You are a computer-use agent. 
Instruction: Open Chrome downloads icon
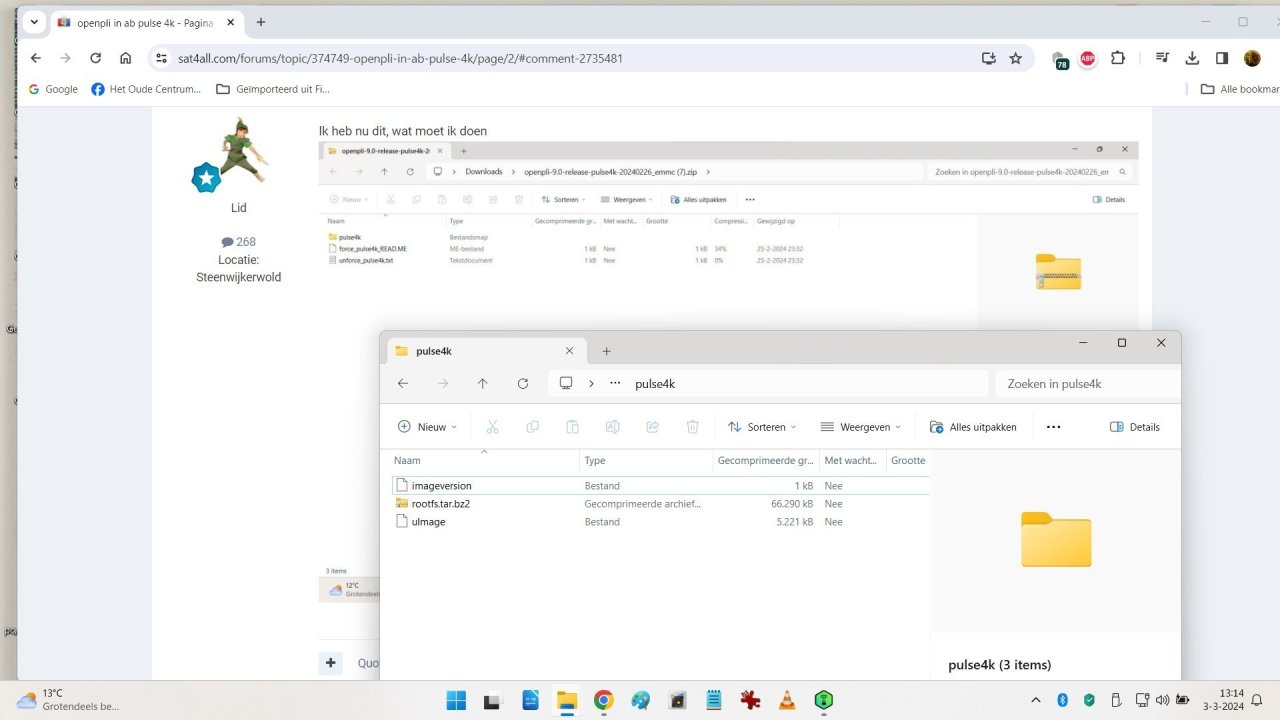[1192, 58]
